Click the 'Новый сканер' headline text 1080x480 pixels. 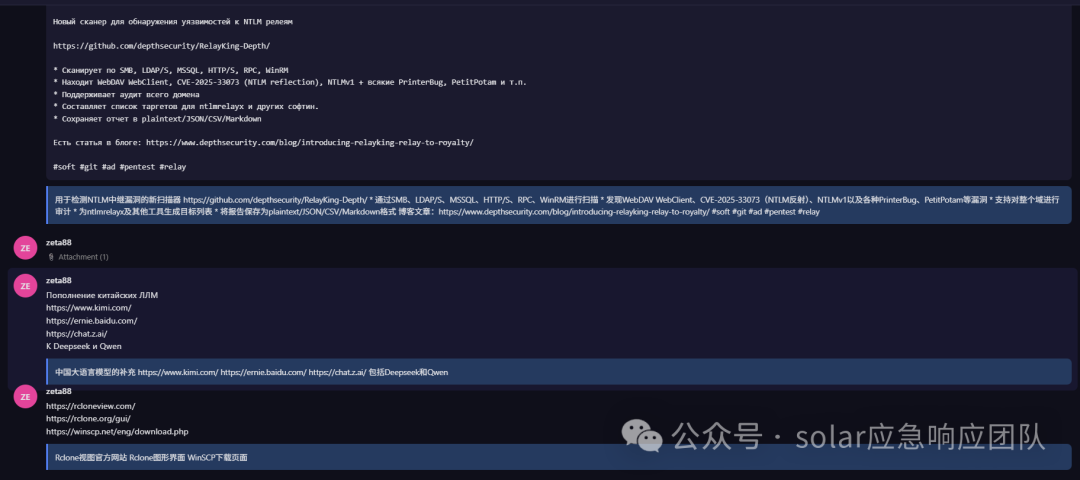[173, 21]
